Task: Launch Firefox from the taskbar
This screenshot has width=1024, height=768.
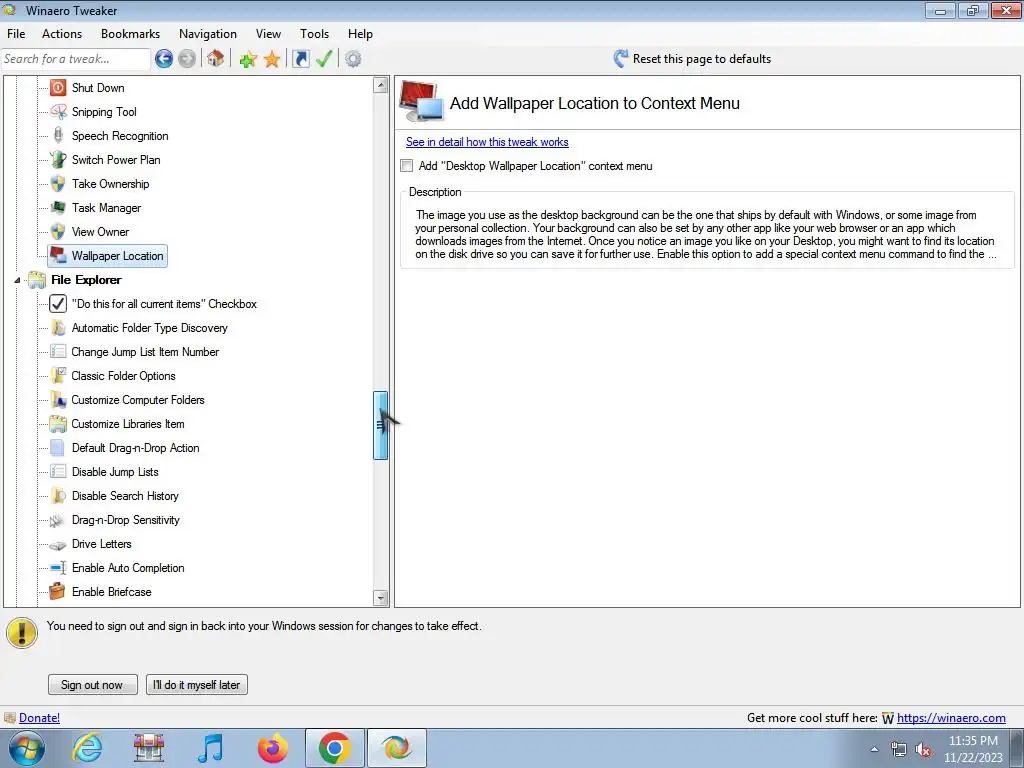Action: [273, 748]
